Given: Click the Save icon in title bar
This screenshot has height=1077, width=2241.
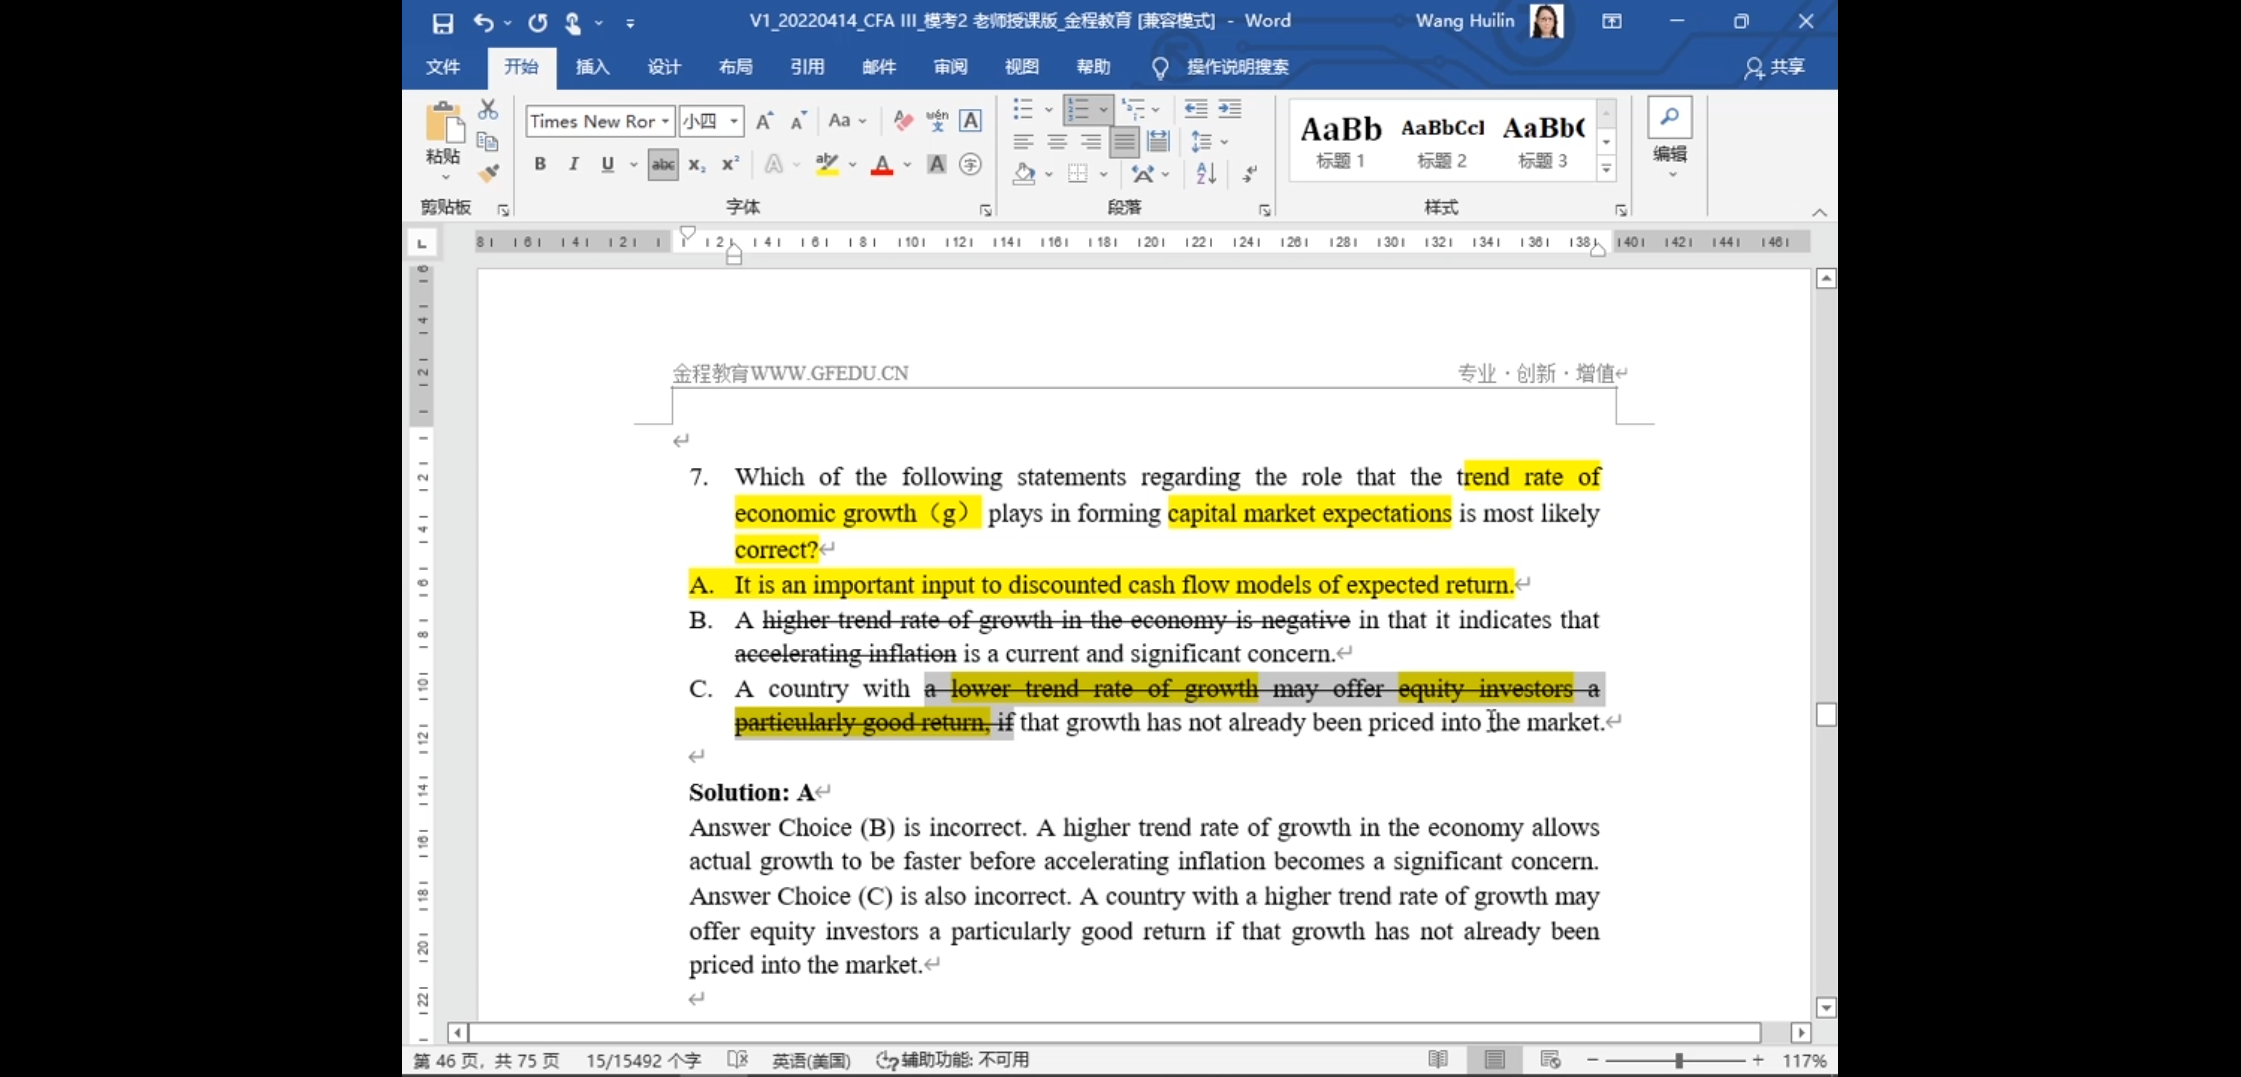Looking at the screenshot, I should pos(442,22).
